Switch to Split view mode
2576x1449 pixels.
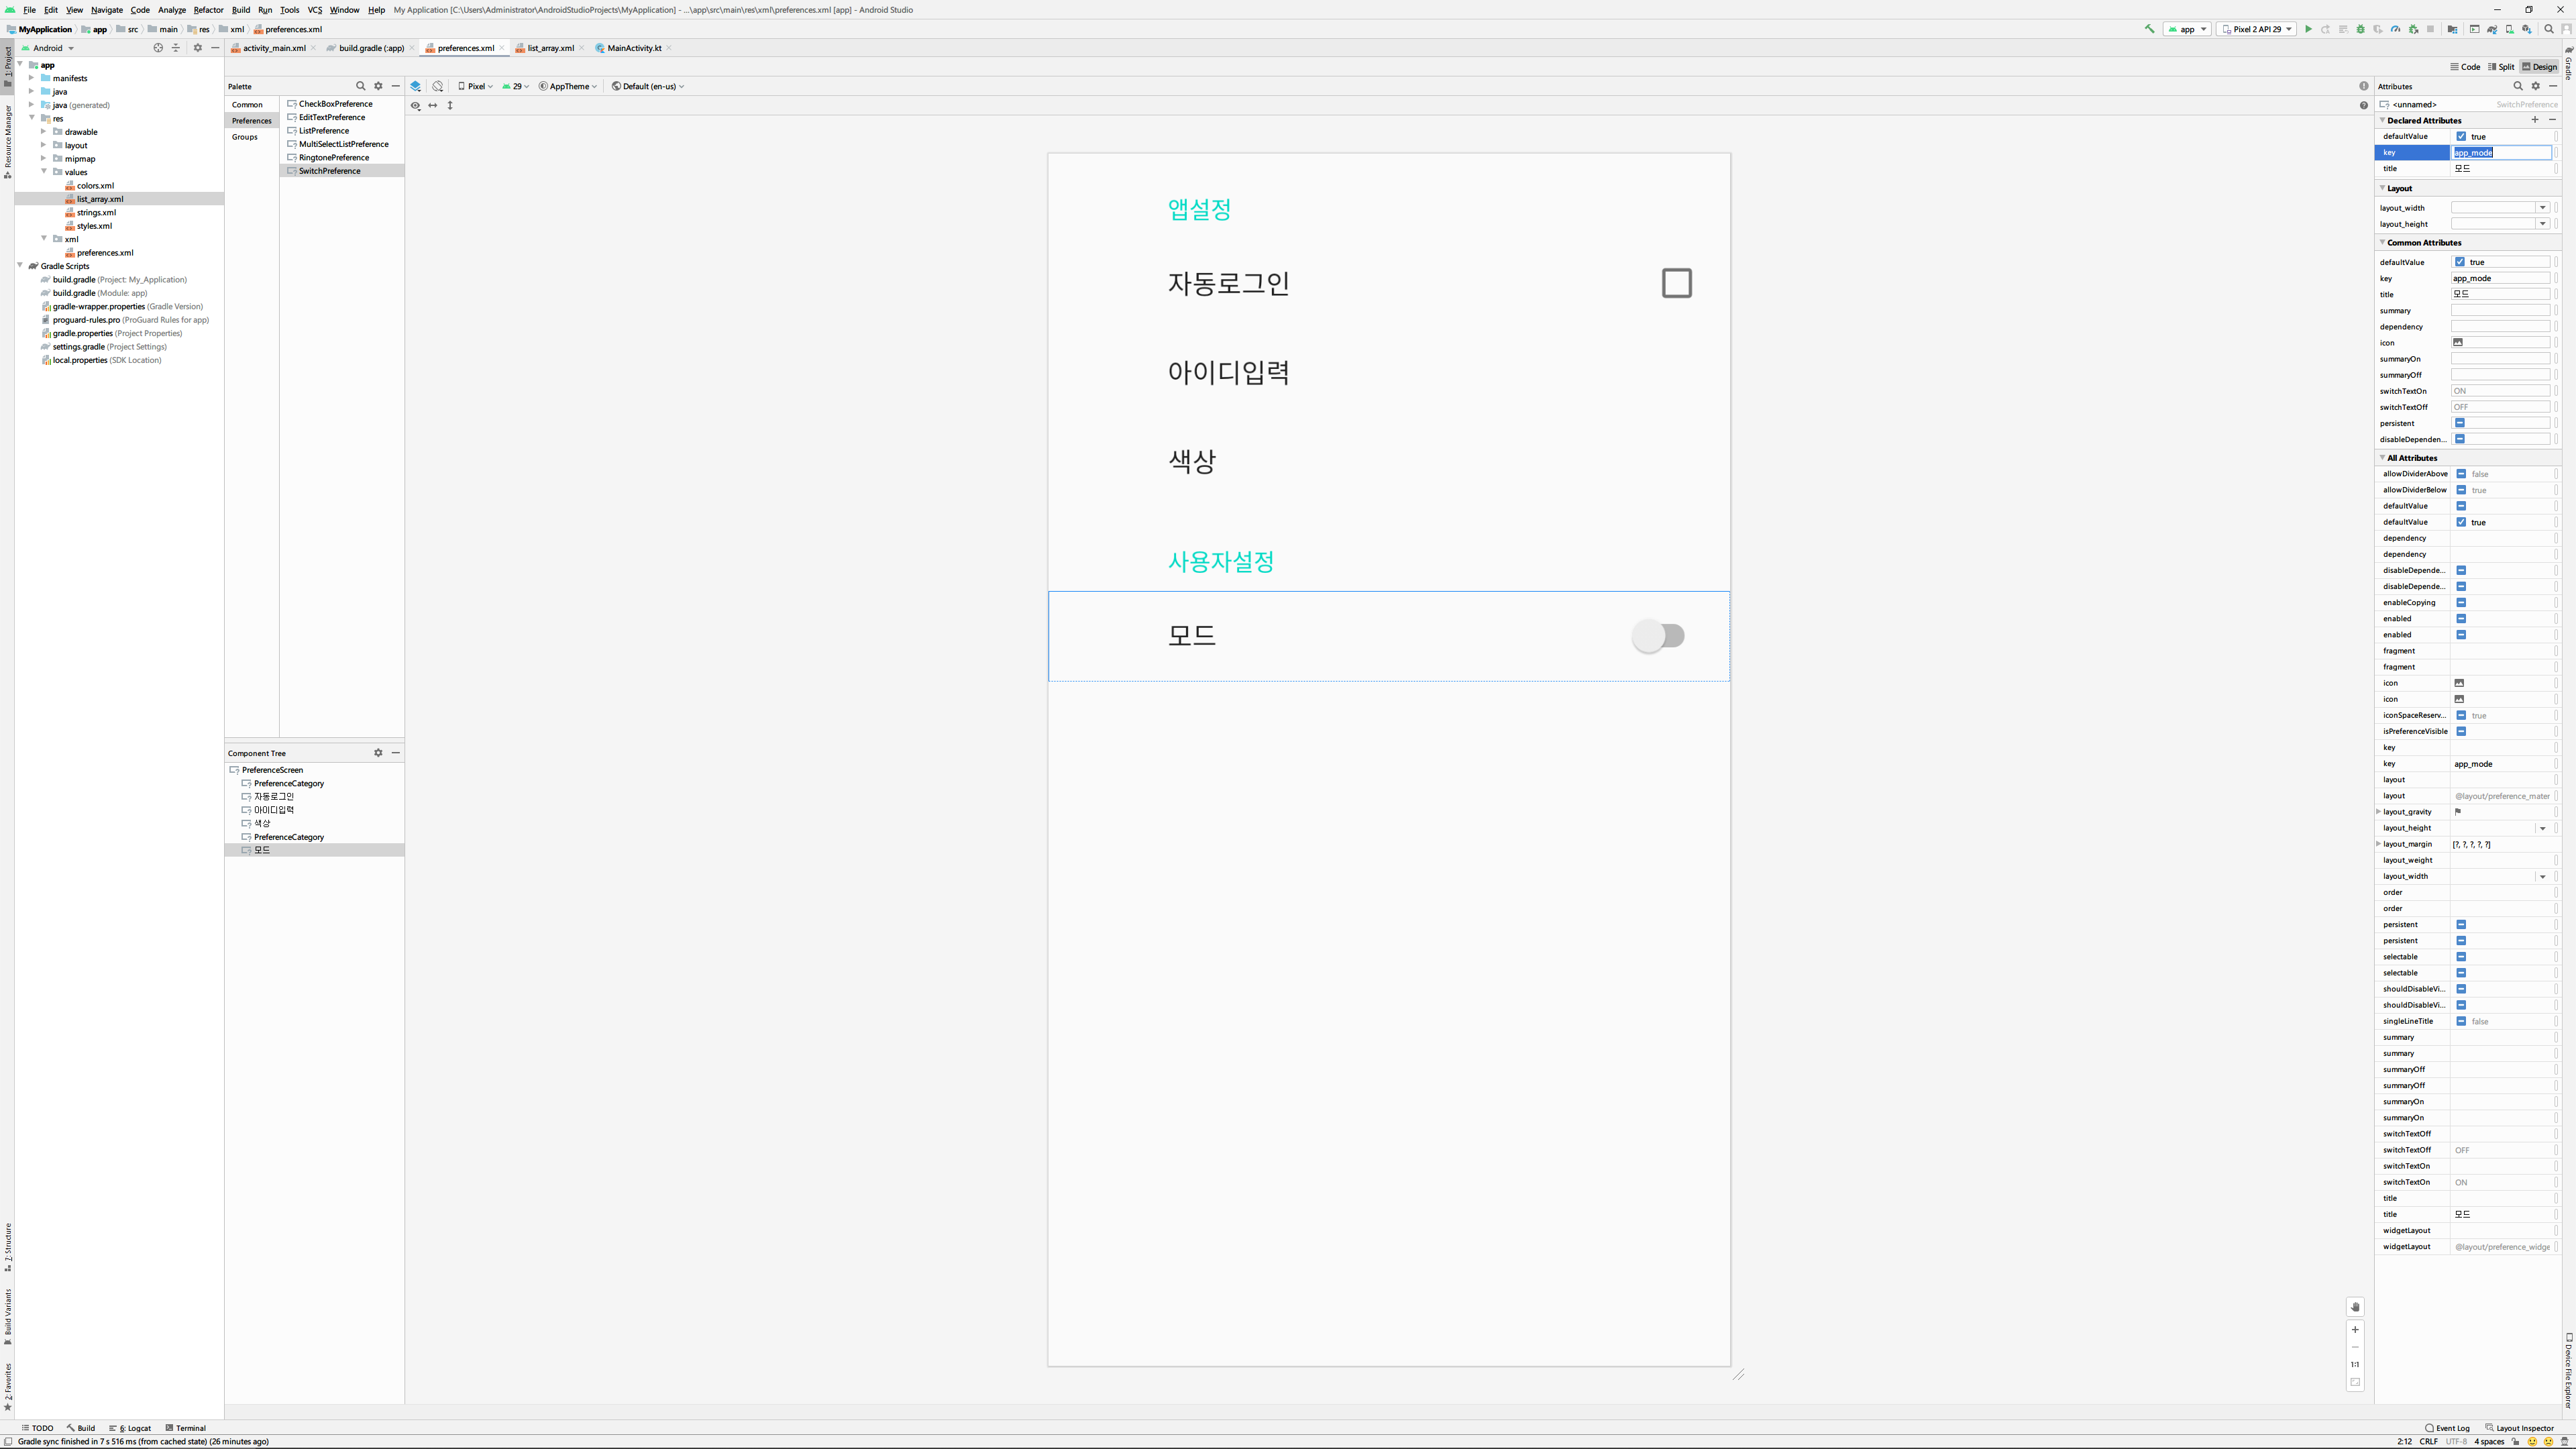[2501, 67]
